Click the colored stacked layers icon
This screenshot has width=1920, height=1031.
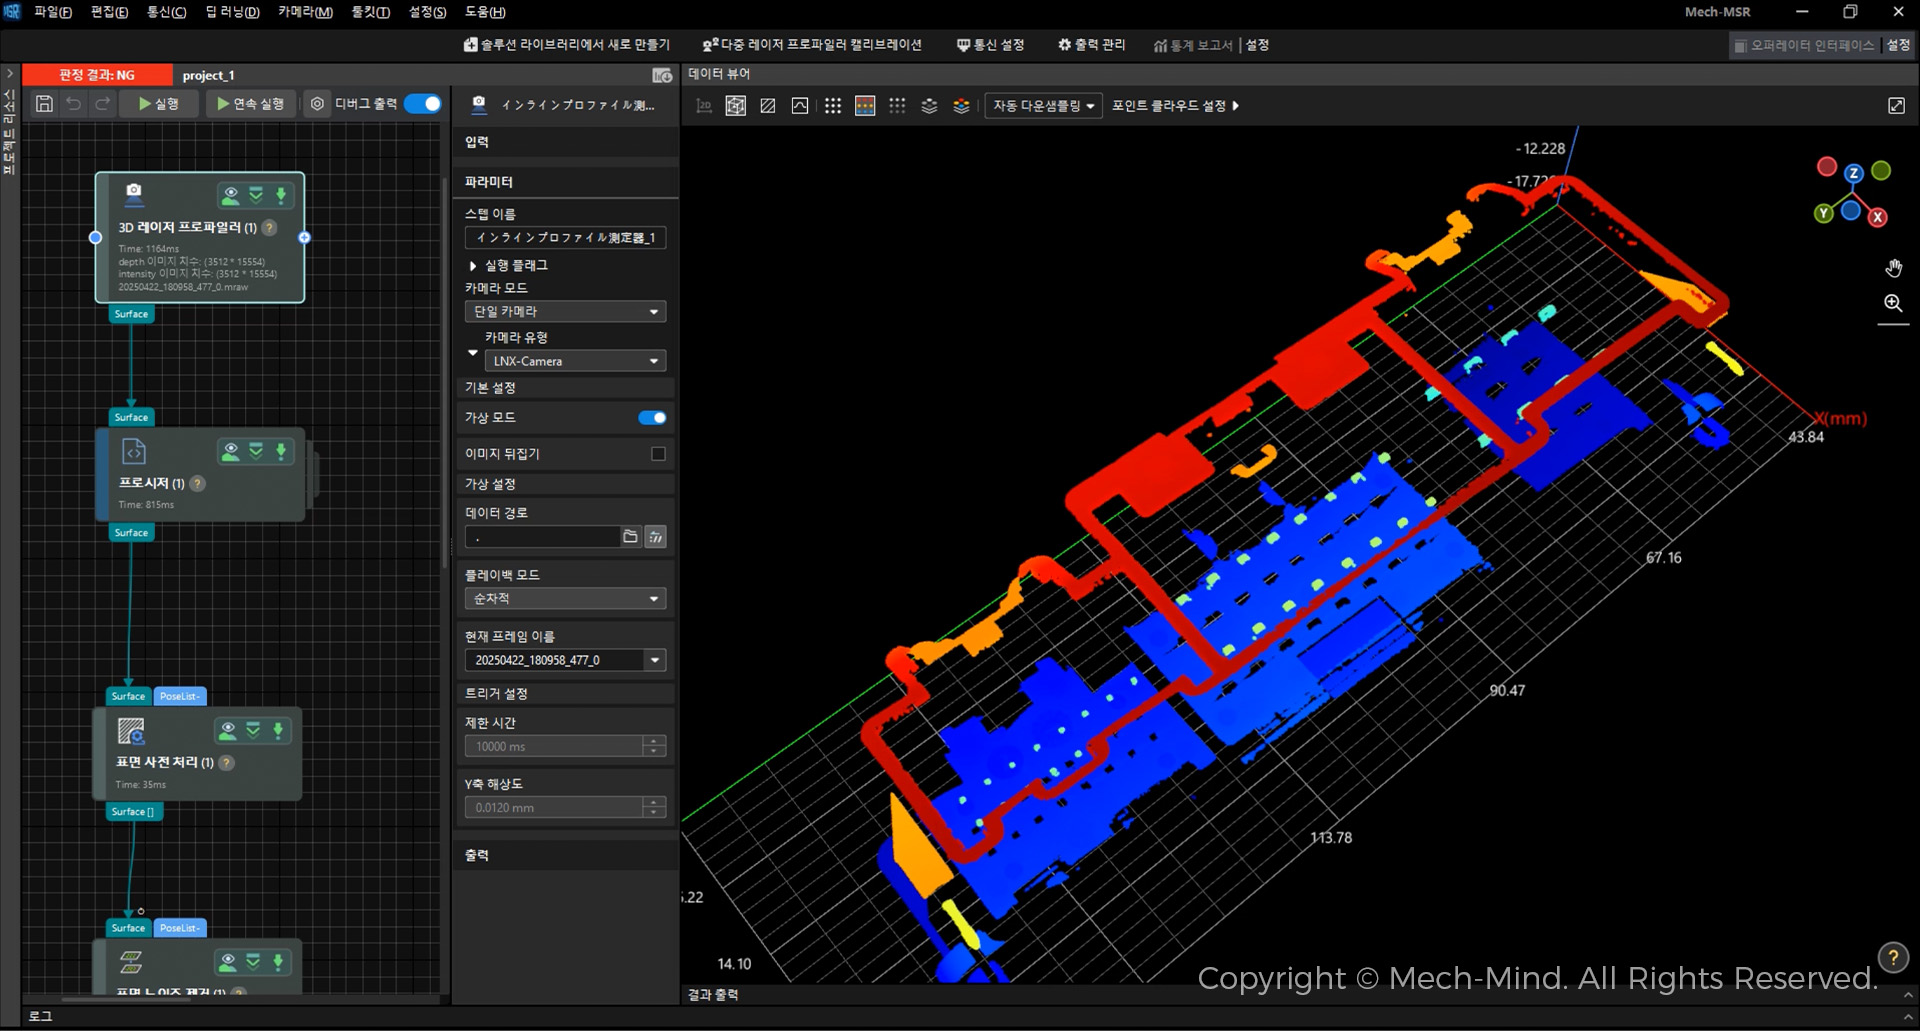click(961, 106)
